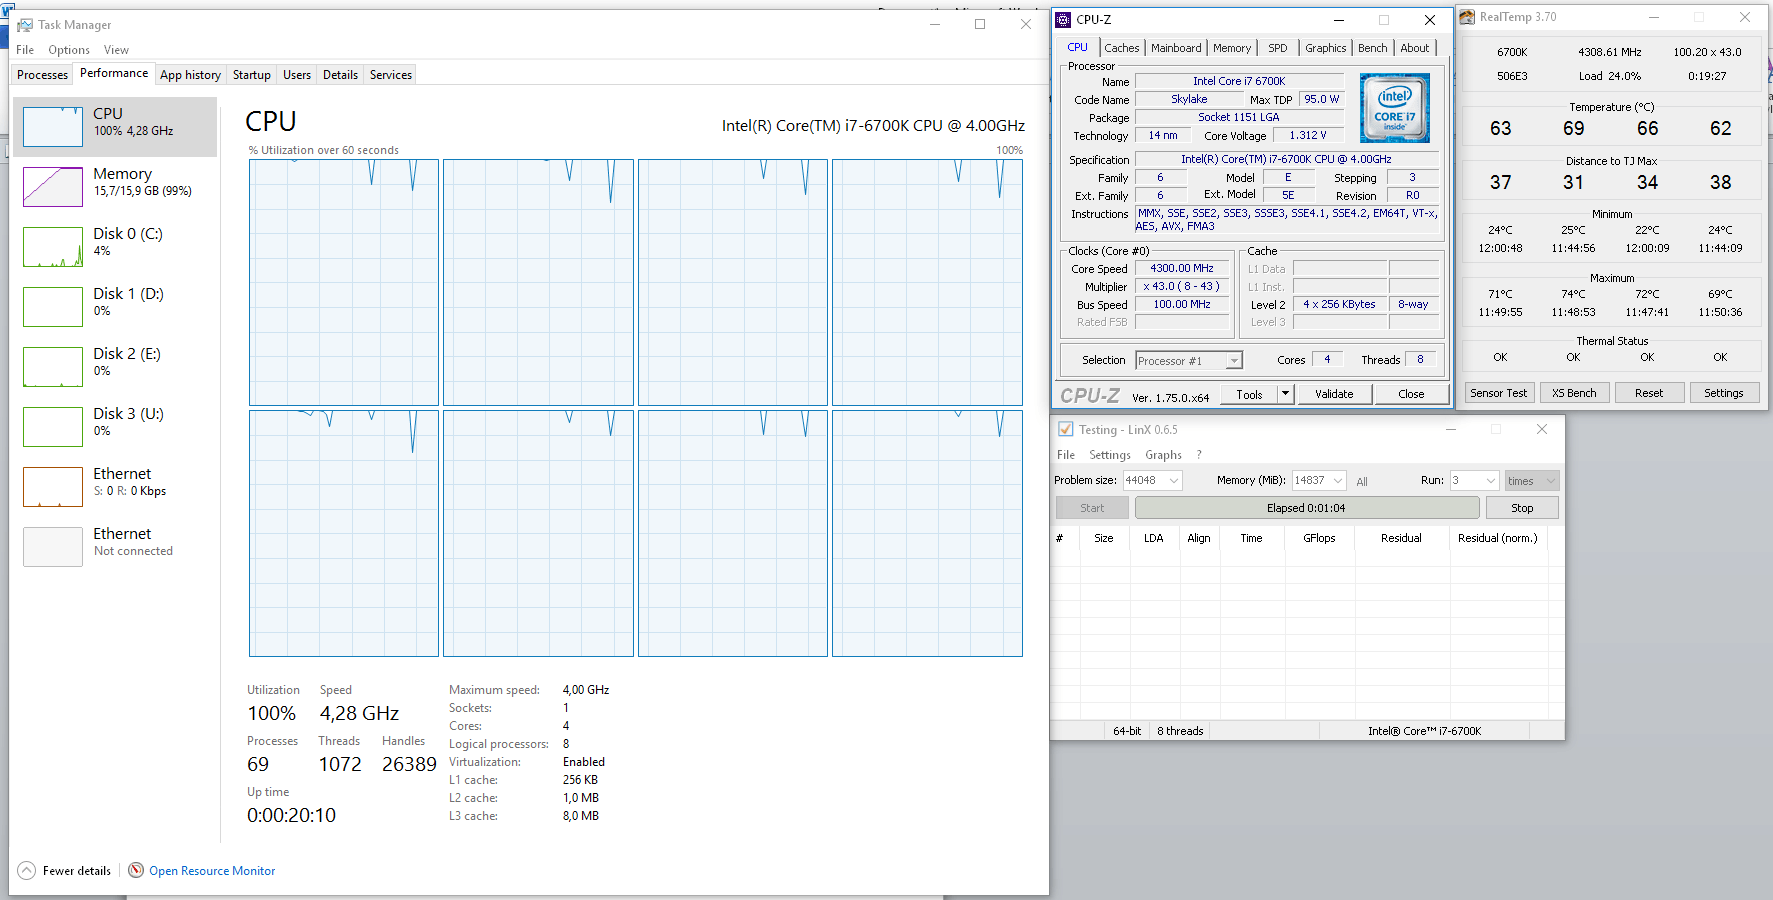Click the Tools button in CPU-Z
This screenshot has height=900, width=1773.
tap(1249, 394)
